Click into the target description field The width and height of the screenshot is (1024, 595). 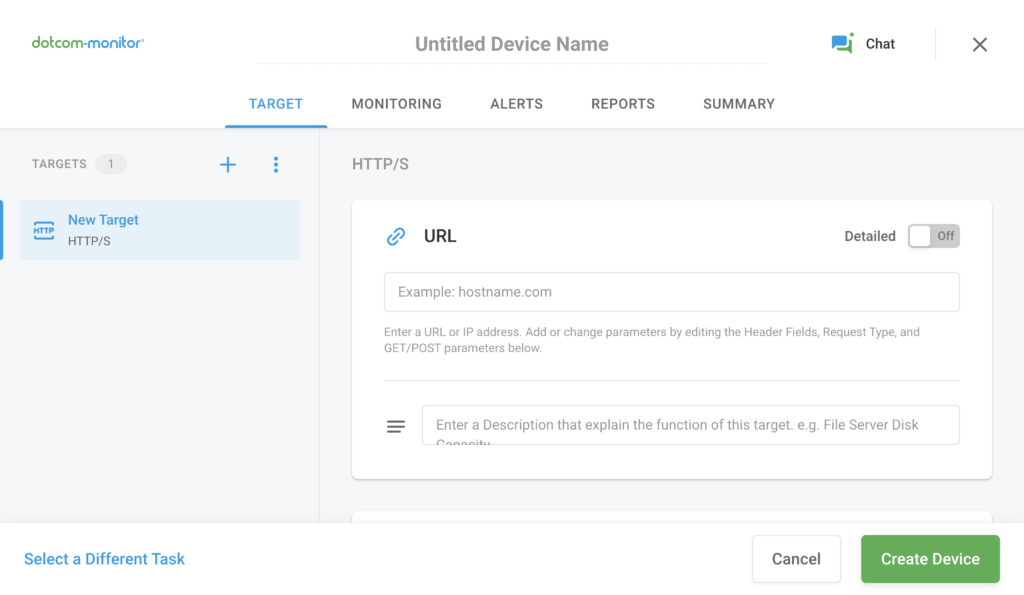coord(691,425)
